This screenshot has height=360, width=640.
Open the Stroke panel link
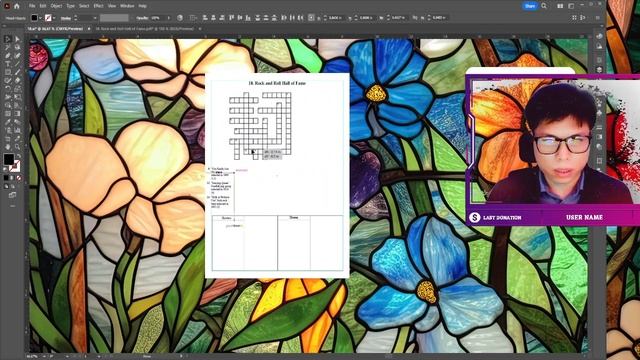tap(66, 18)
